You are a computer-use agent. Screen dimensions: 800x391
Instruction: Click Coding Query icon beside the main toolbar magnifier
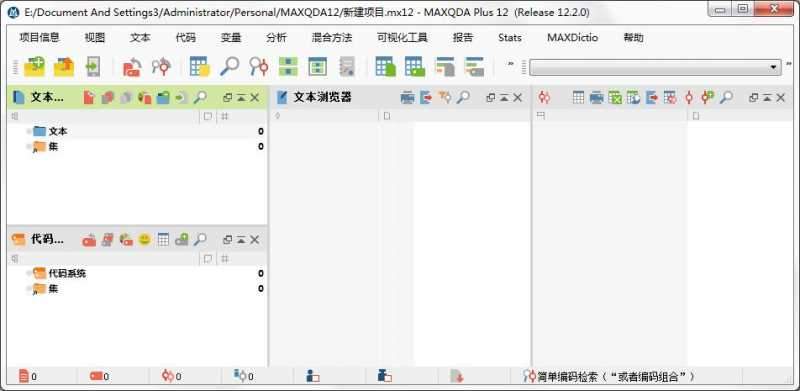click(259, 67)
